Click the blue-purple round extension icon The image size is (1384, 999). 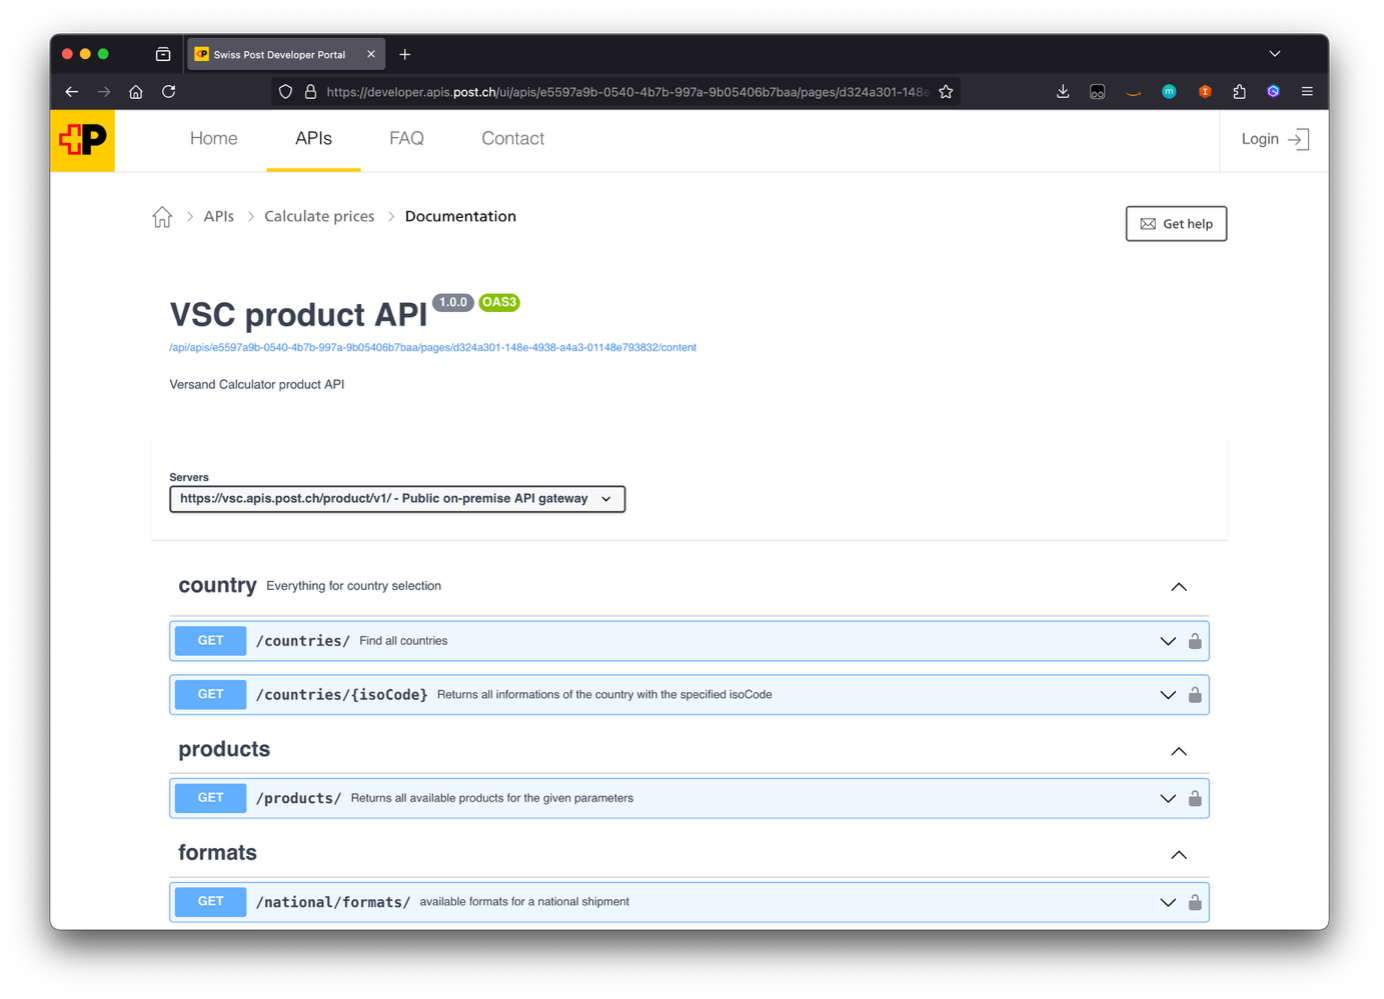(1273, 92)
